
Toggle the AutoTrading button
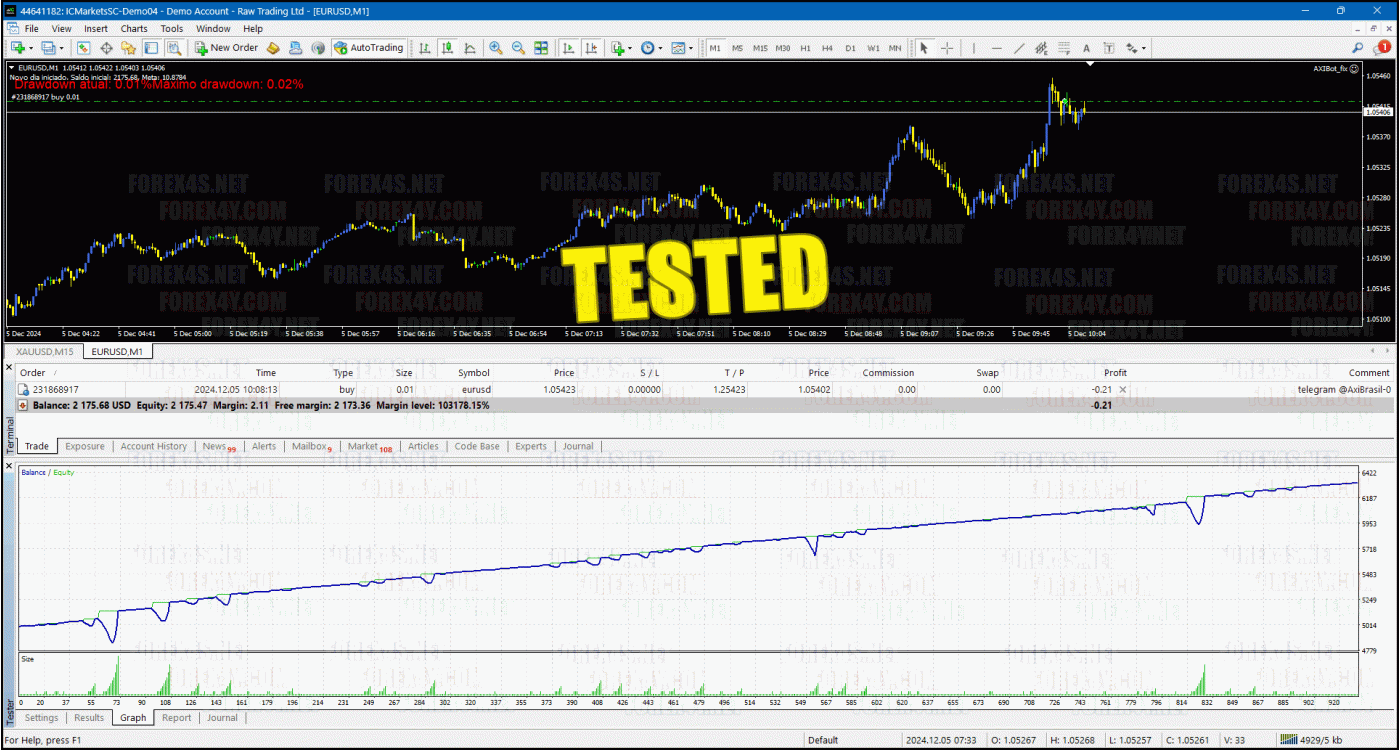point(369,48)
